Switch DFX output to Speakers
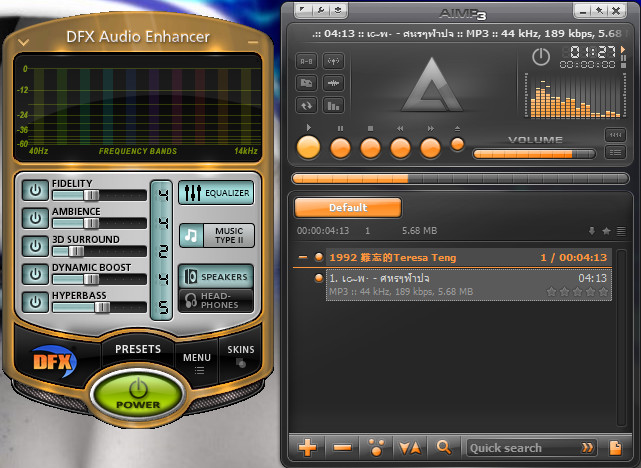Screen dimensions: 641x468 tap(216, 277)
